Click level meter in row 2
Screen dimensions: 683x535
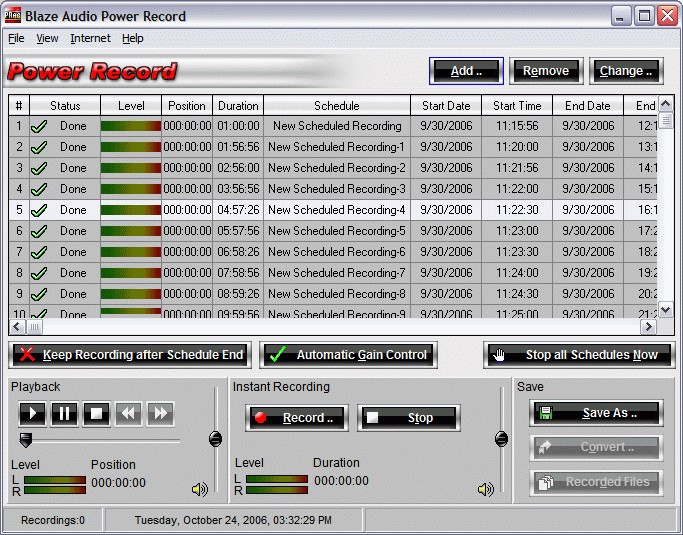pyautogui.click(x=131, y=147)
